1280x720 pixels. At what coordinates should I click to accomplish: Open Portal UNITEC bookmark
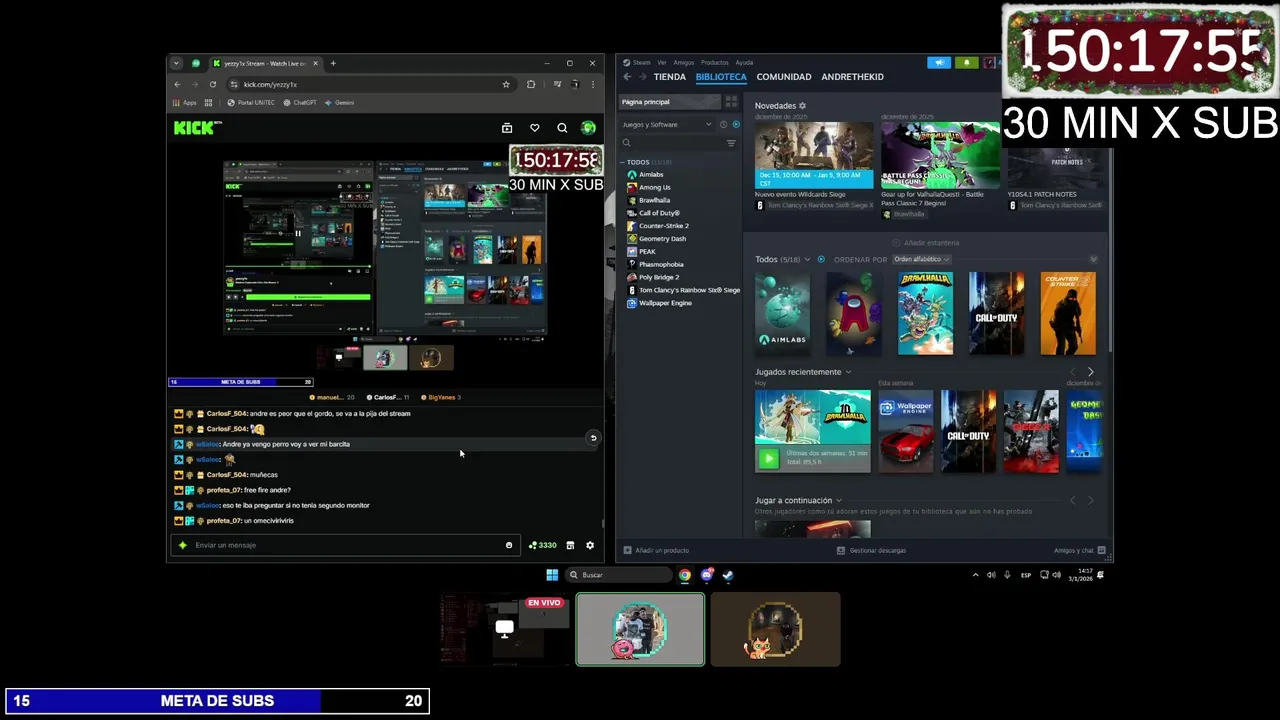point(251,103)
